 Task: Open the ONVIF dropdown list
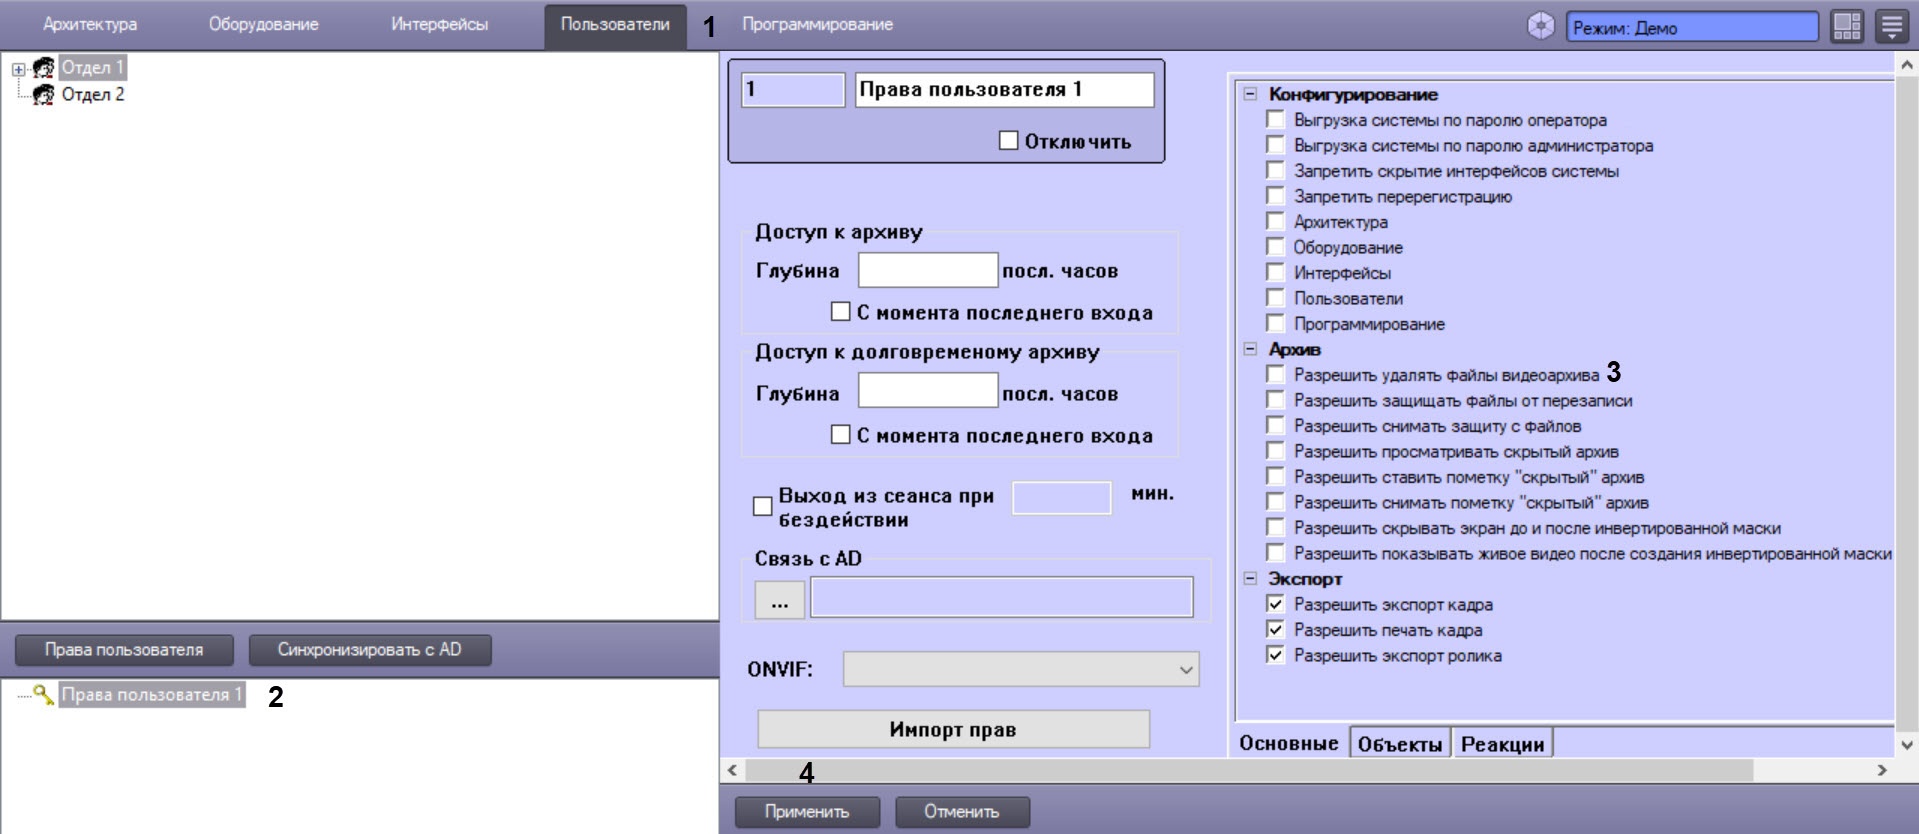pyautogui.click(x=1021, y=669)
